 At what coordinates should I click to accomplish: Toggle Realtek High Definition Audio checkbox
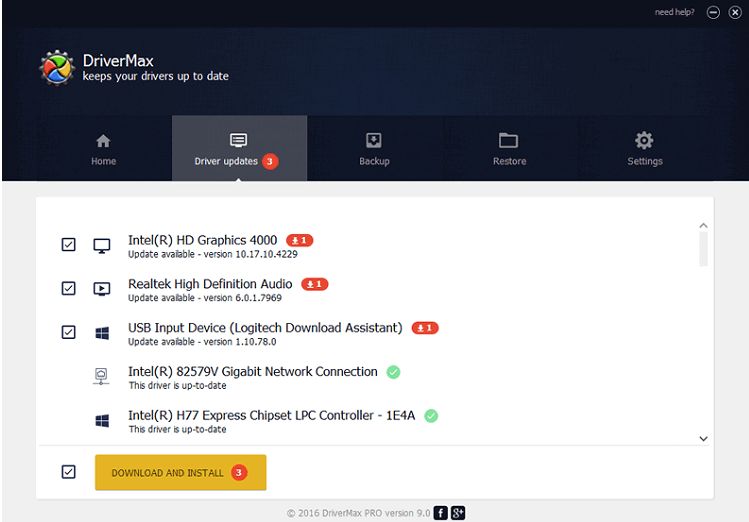(x=68, y=288)
